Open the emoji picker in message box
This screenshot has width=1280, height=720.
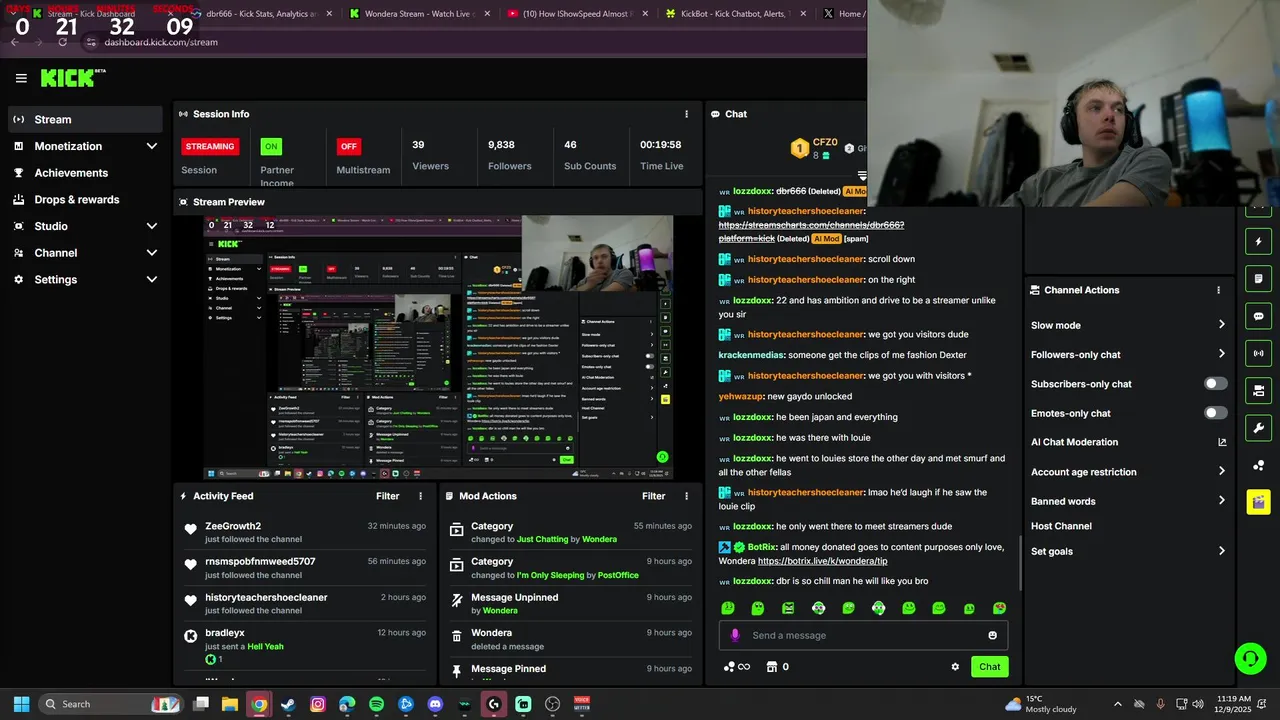[x=992, y=635]
